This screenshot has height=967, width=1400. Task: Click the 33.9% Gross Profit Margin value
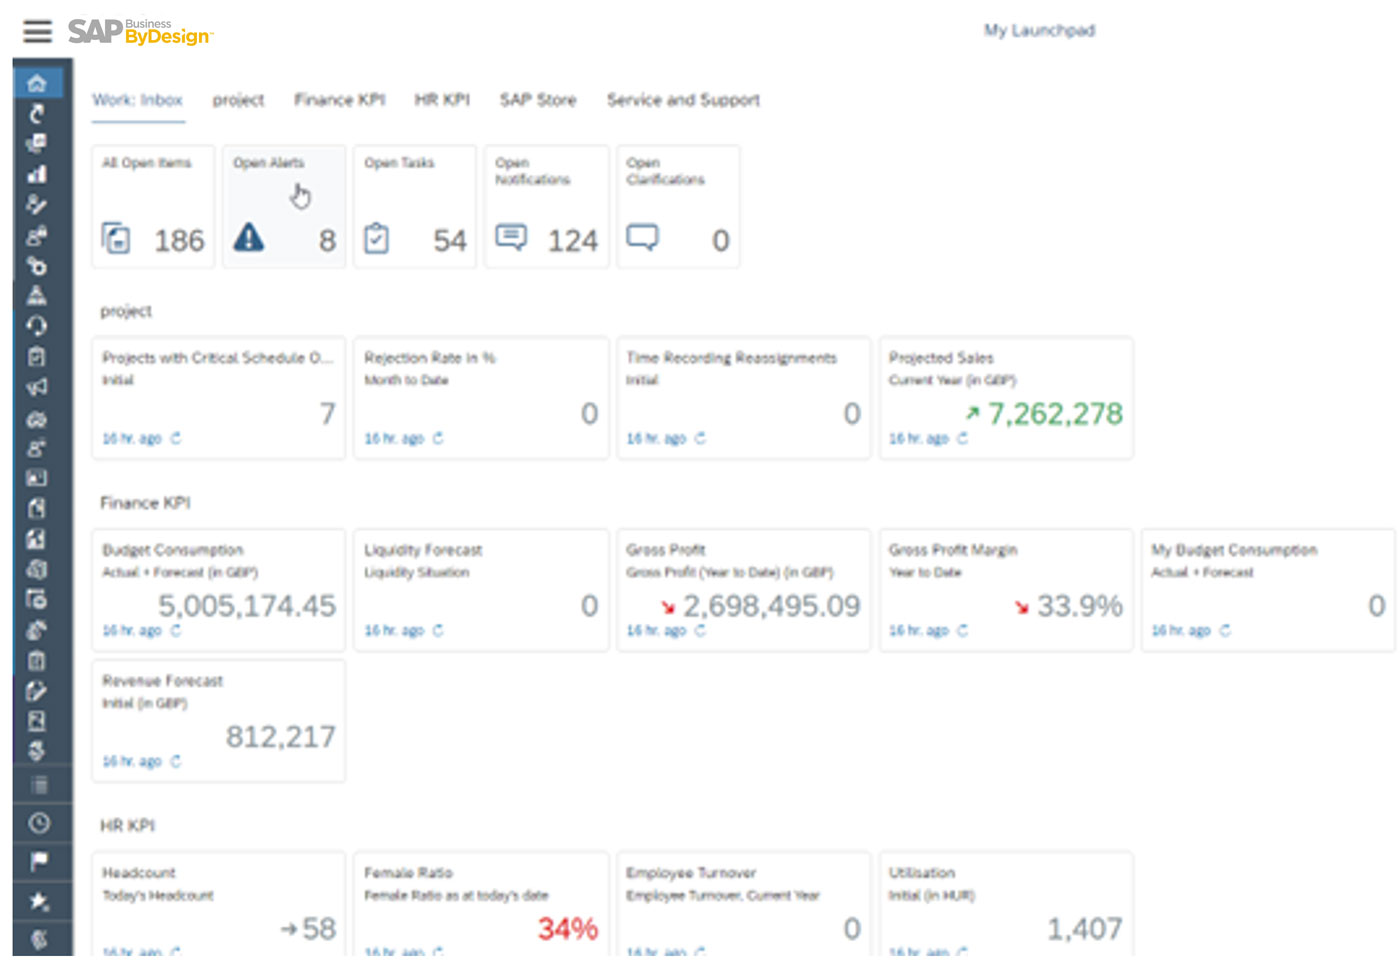(x=1080, y=605)
